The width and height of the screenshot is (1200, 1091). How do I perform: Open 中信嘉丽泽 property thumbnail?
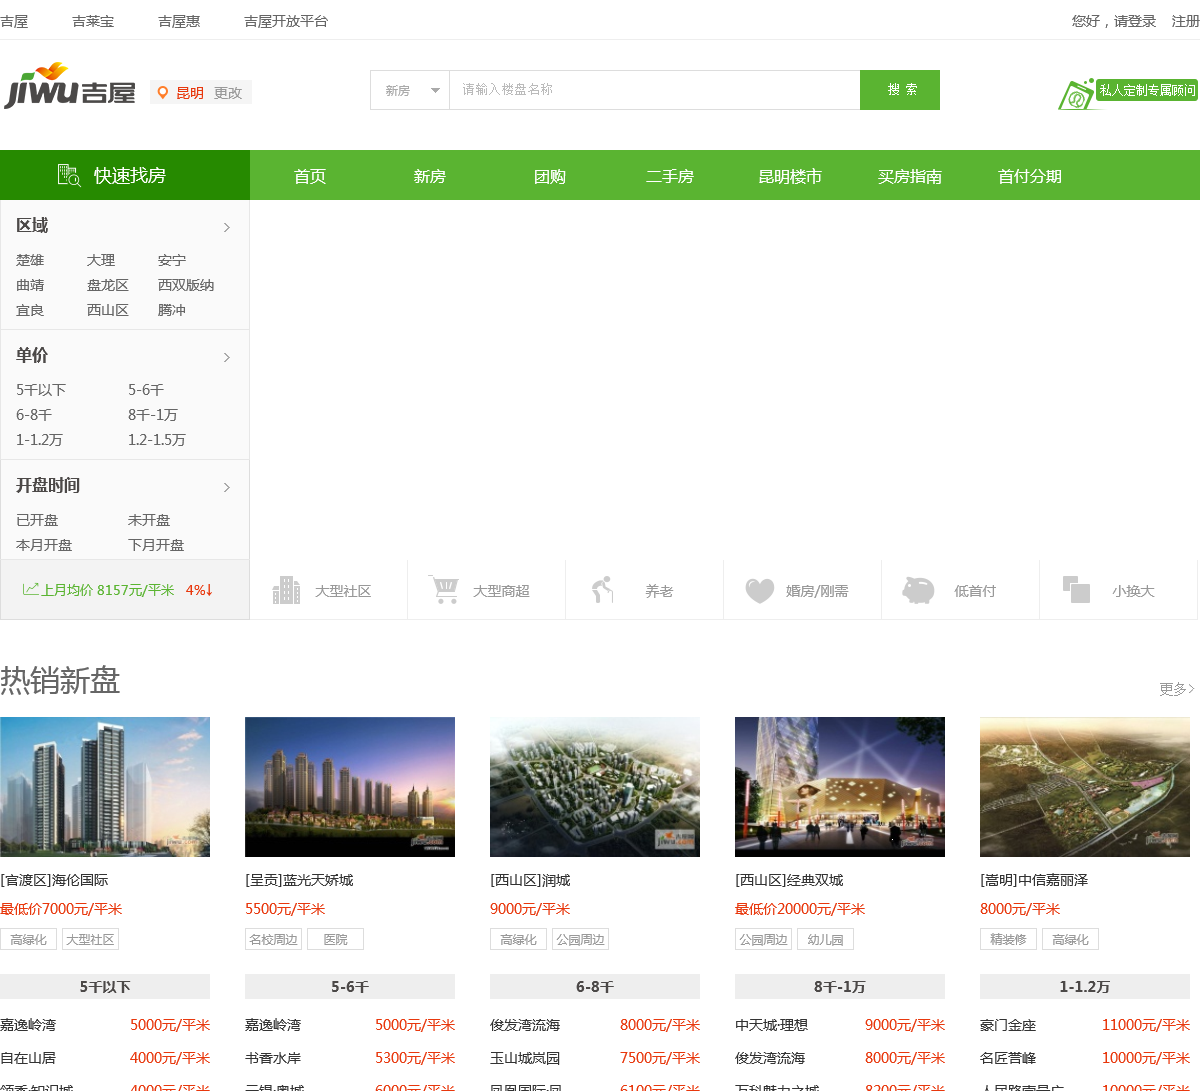pyautogui.click(x=1085, y=787)
